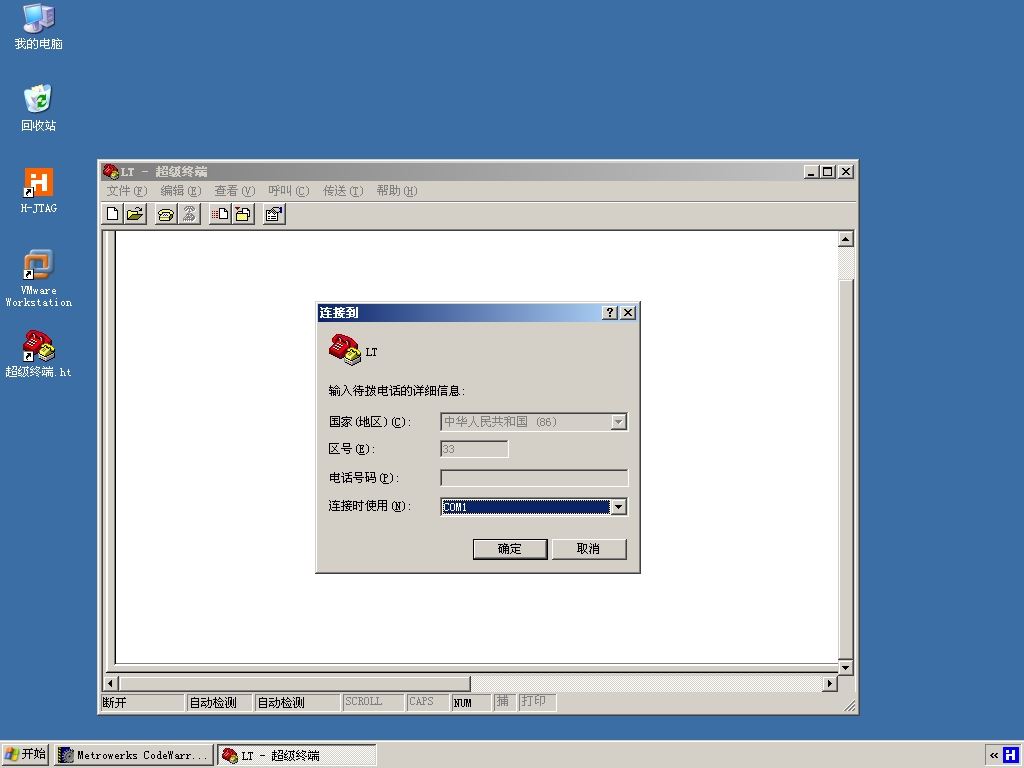Select the 回收站 recycle bin icon

pyautogui.click(x=38, y=108)
